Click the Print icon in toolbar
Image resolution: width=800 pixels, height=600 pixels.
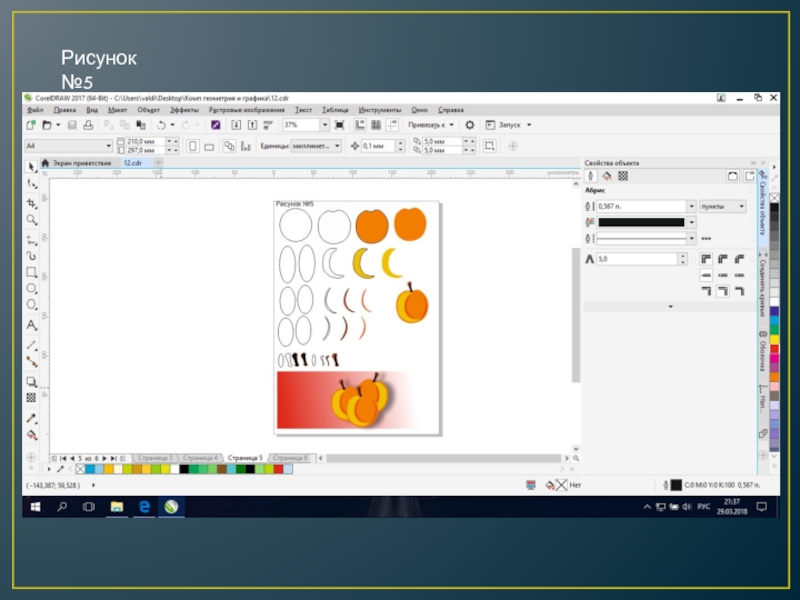tap(88, 125)
